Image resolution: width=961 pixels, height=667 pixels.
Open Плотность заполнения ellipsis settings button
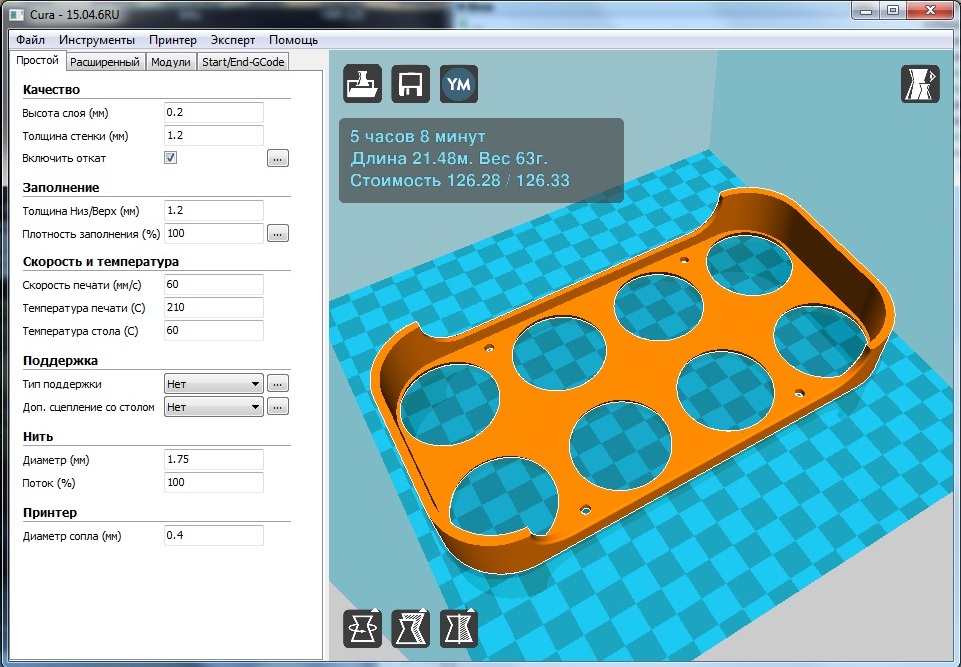pos(278,234)
